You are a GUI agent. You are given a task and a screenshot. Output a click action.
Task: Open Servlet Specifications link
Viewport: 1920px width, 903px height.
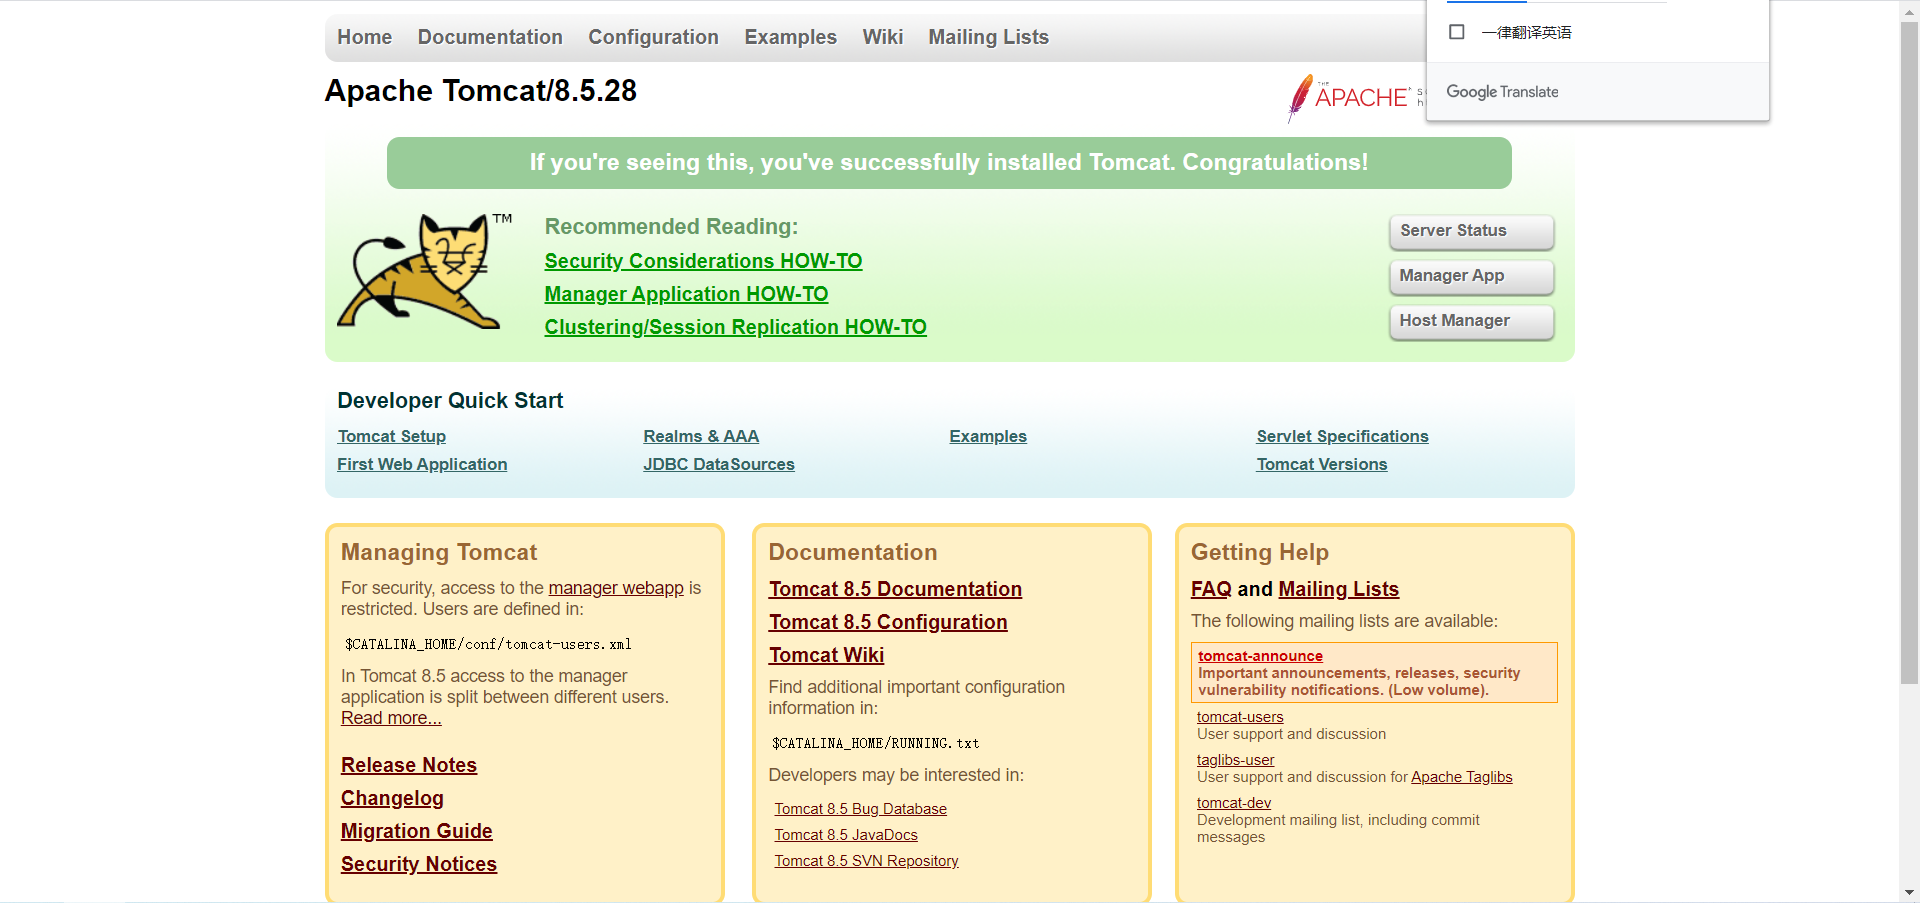point(1342,436)
